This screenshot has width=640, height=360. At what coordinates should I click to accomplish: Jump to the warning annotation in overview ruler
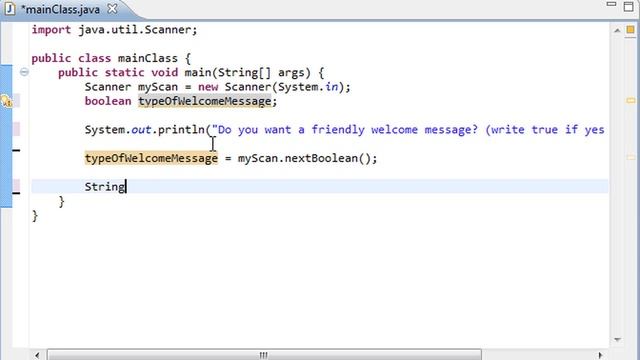(x=631, y=100)
